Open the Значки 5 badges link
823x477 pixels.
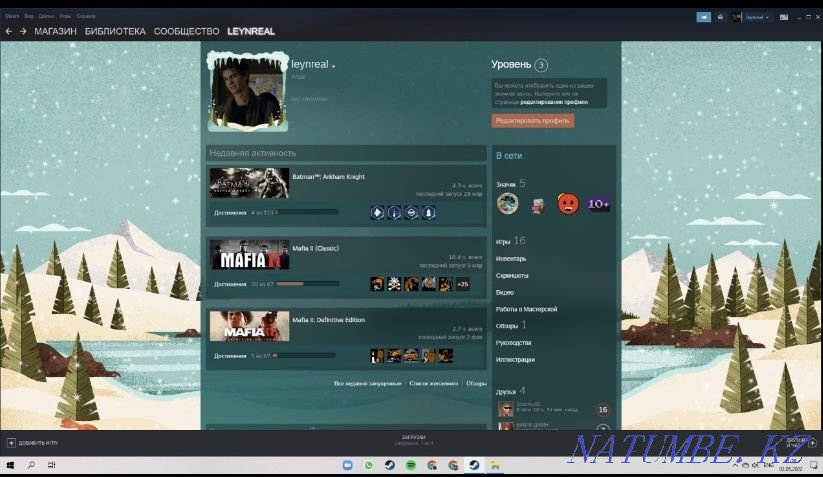point(511,184)
